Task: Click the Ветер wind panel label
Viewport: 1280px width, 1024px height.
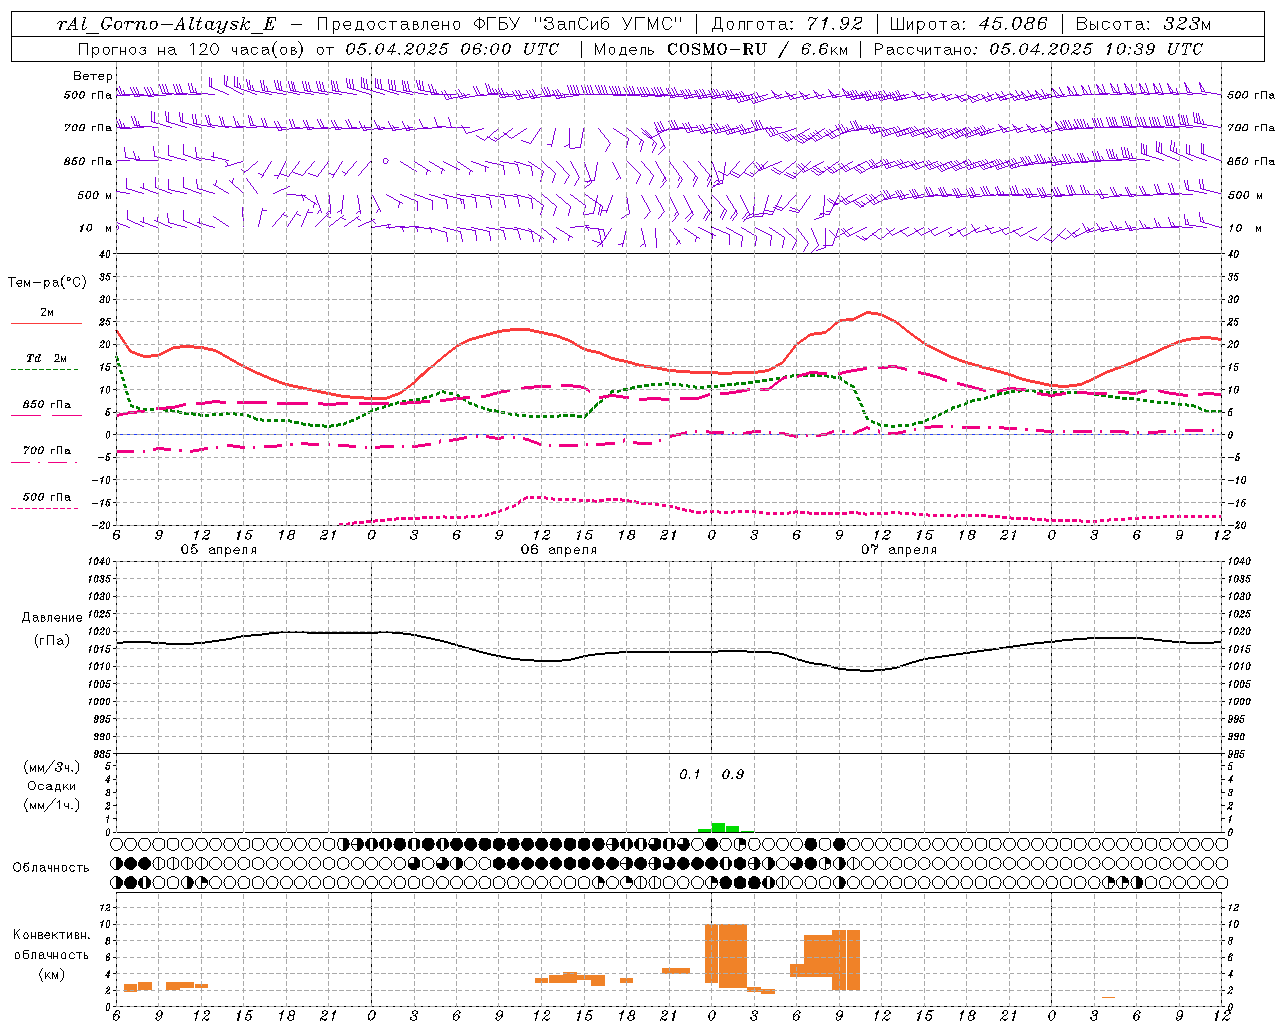Action: click(93, 76)
